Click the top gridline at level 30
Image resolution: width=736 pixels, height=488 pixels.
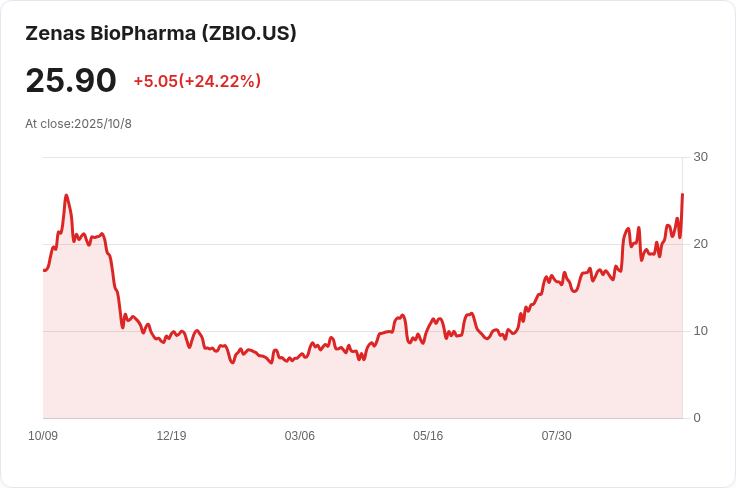coord(360,157)
